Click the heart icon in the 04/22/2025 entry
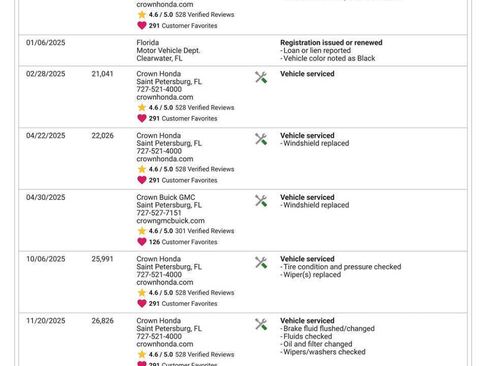Screen dimensions: 488x366 142,180
